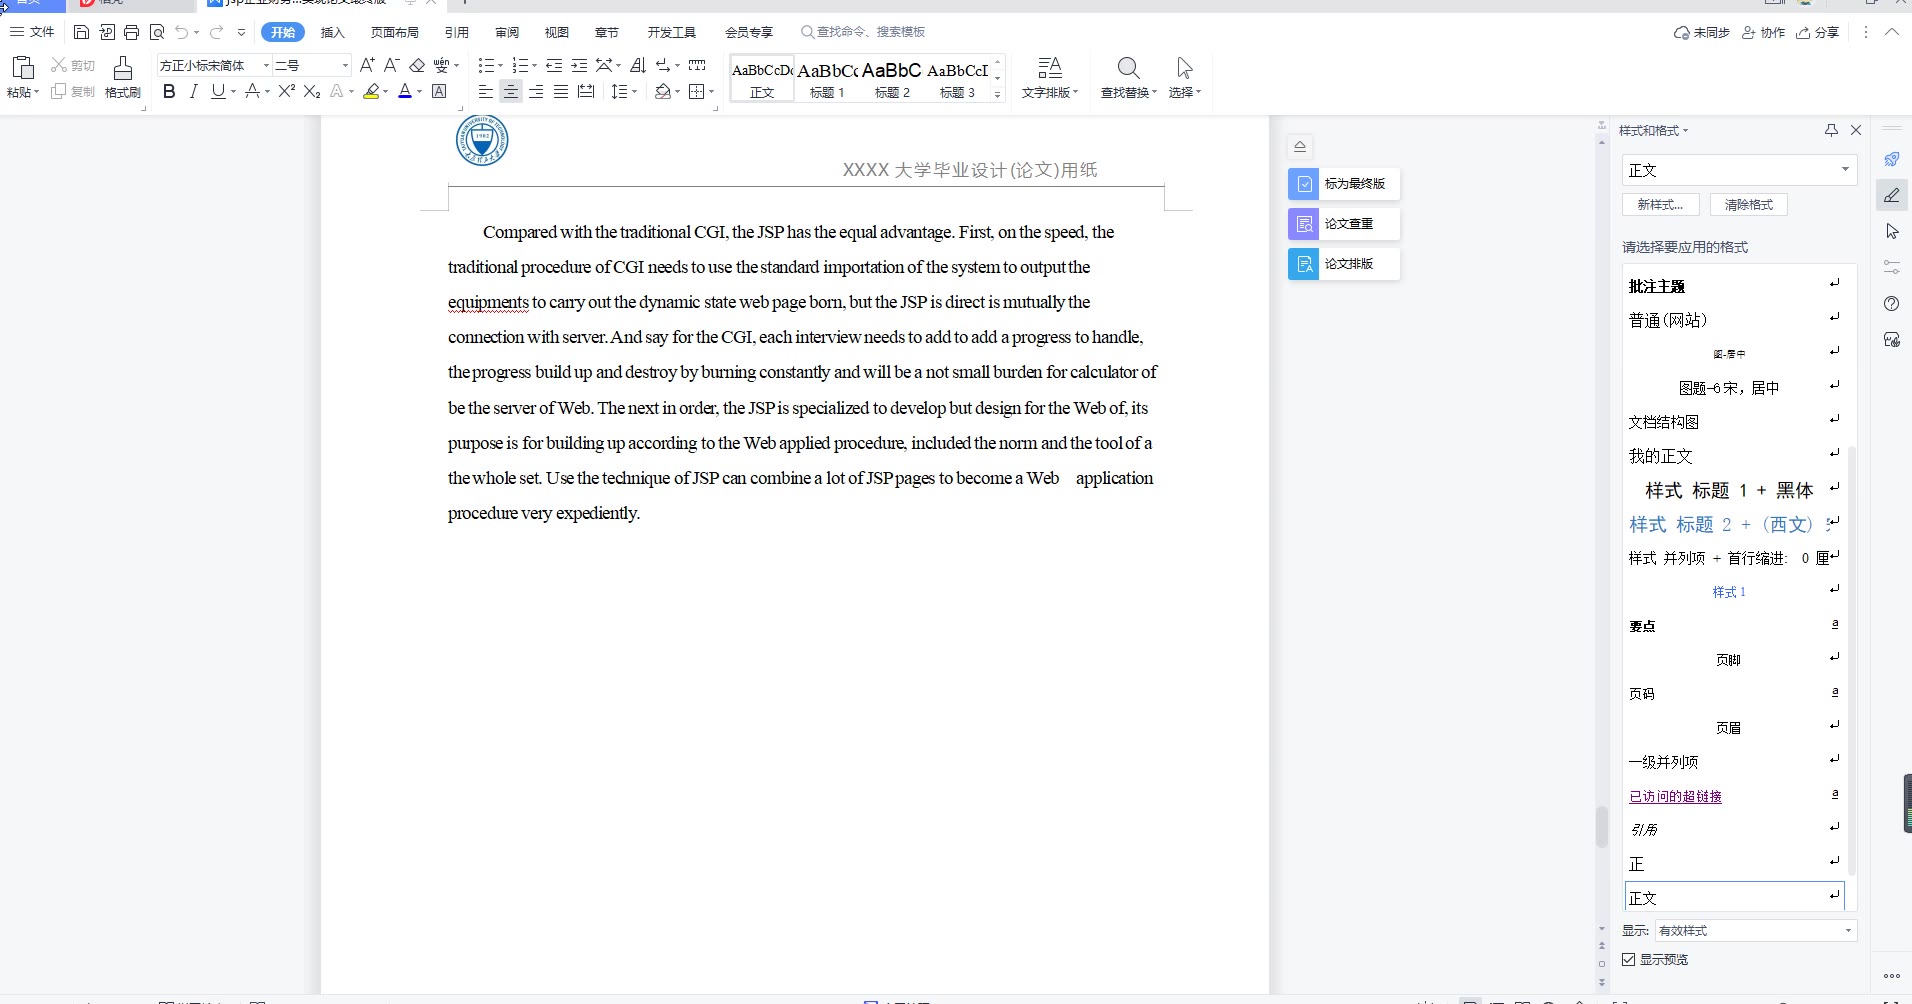Apply the 标题 1 style from gallery
The height and width of the screenshot is (1004, 1912).
pos(827,78)
